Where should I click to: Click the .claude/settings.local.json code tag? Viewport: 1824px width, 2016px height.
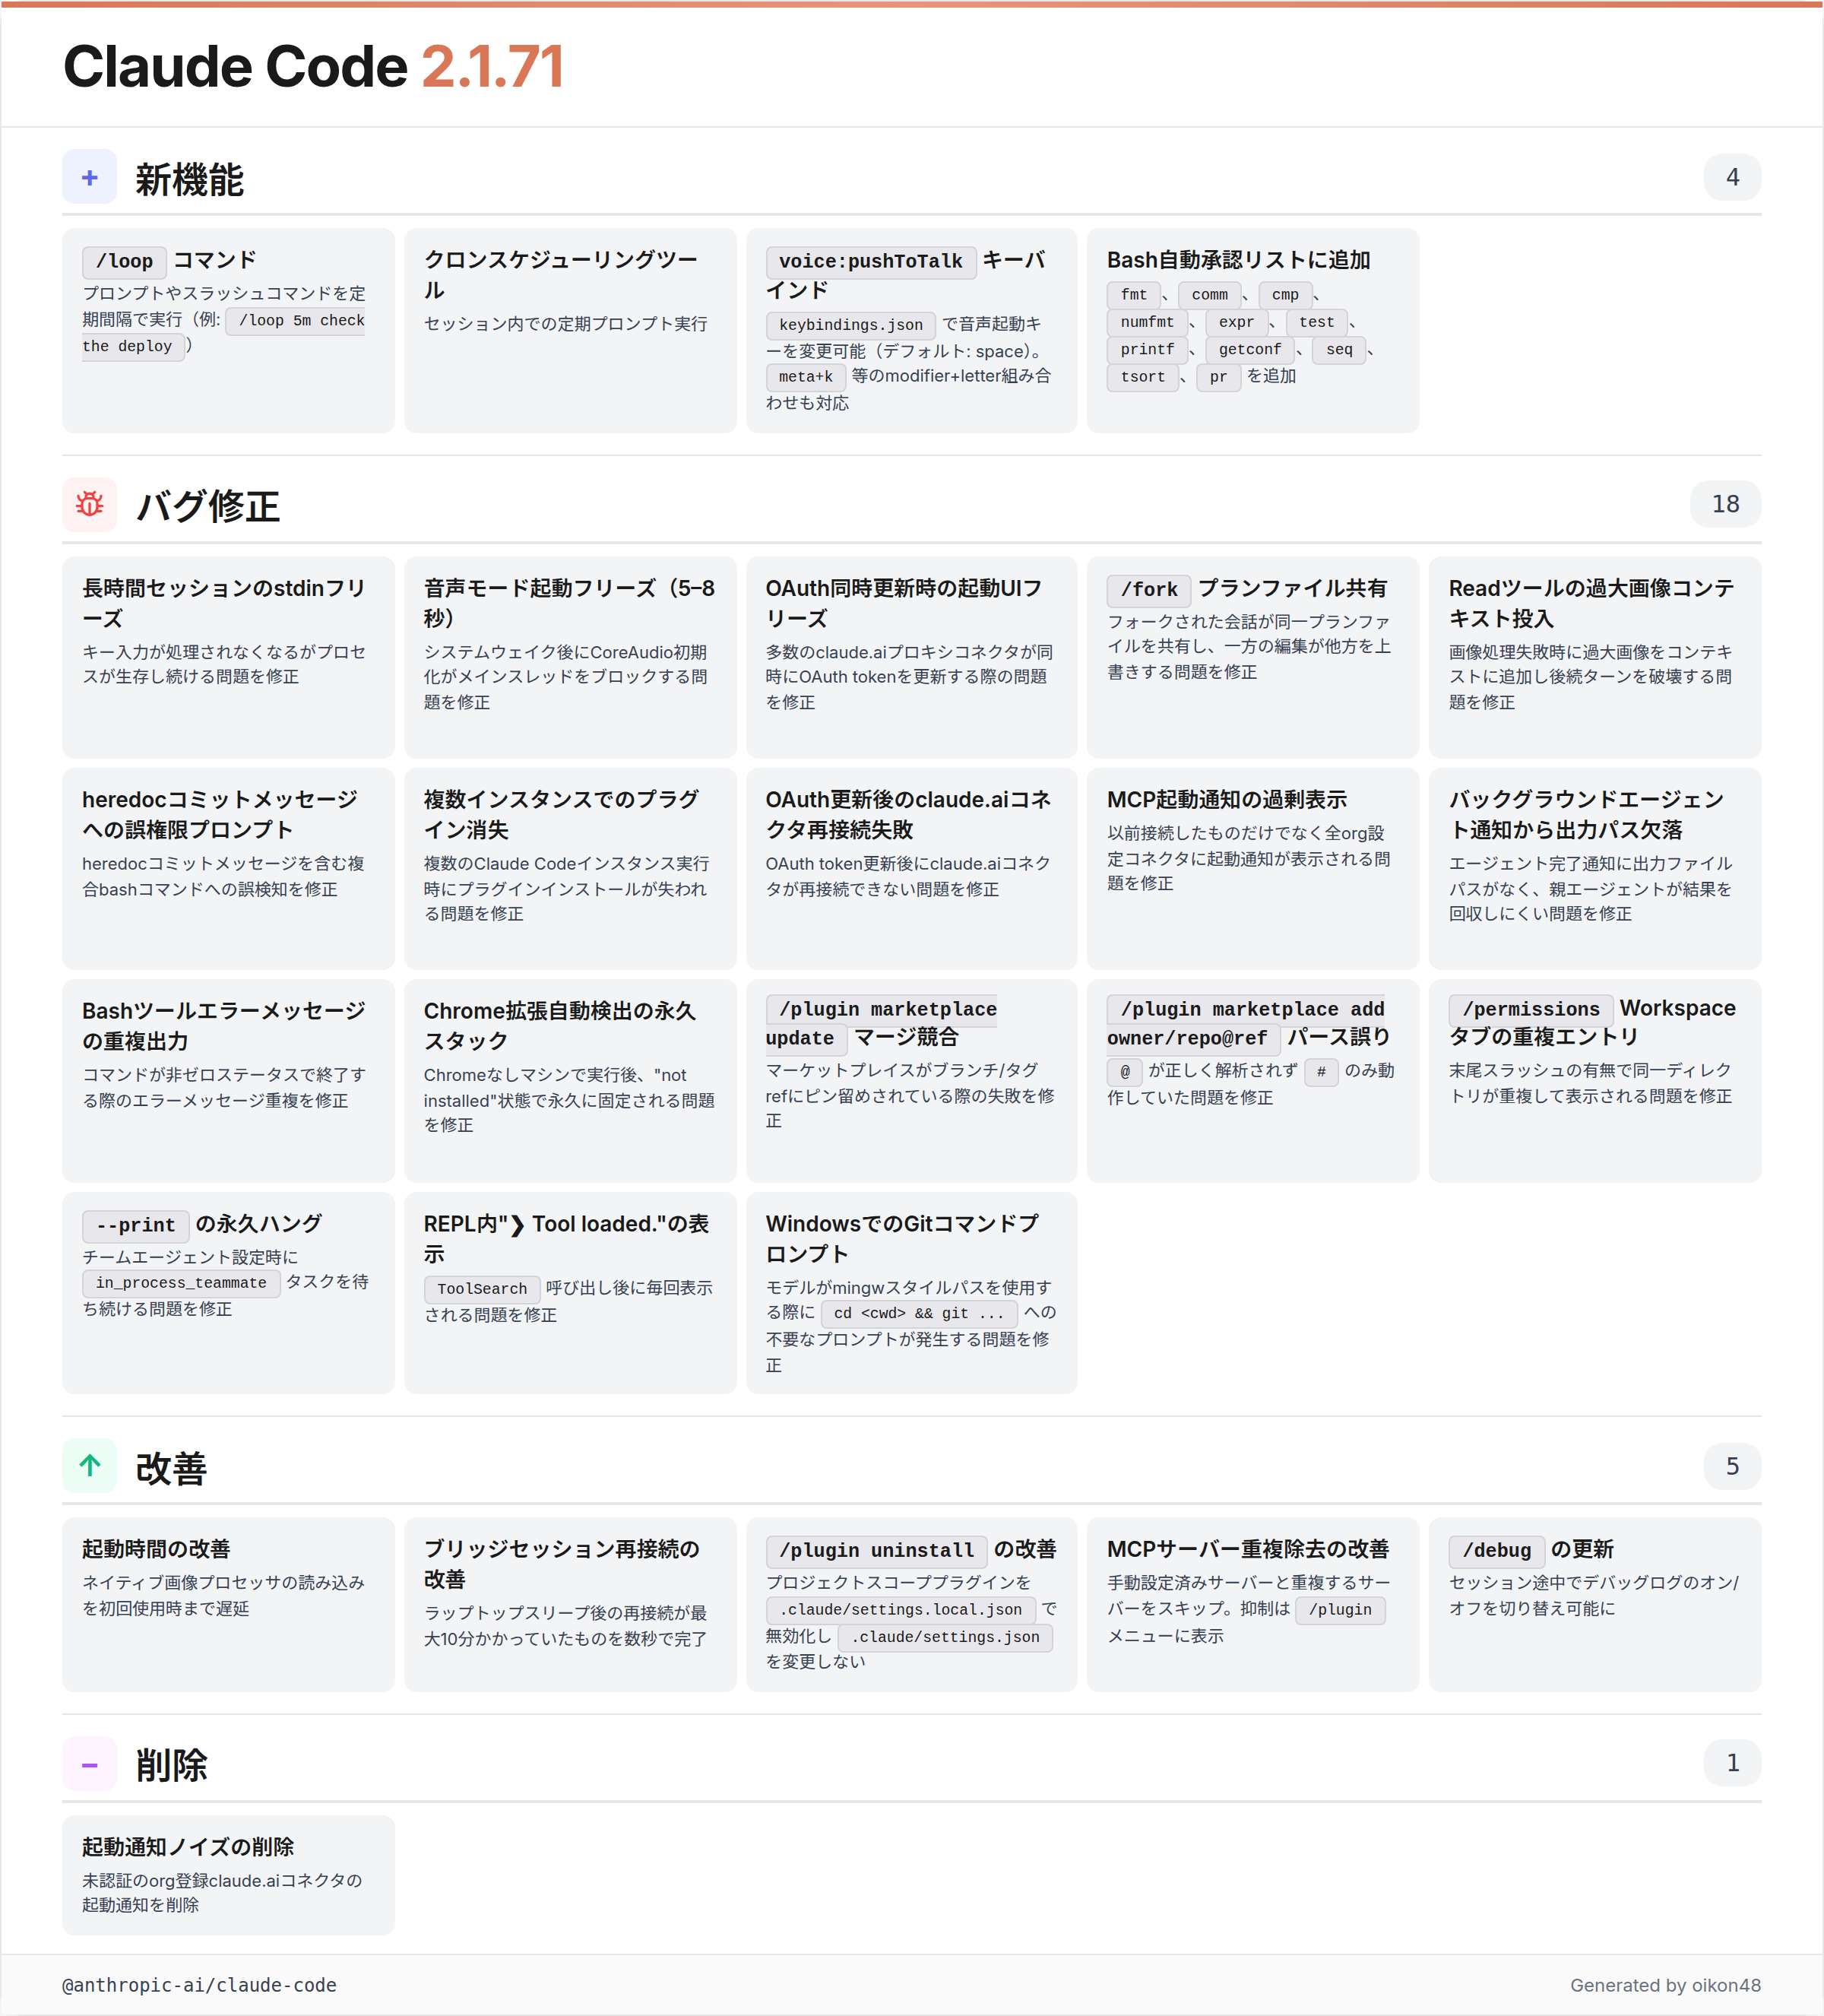tap(900, 1610)
